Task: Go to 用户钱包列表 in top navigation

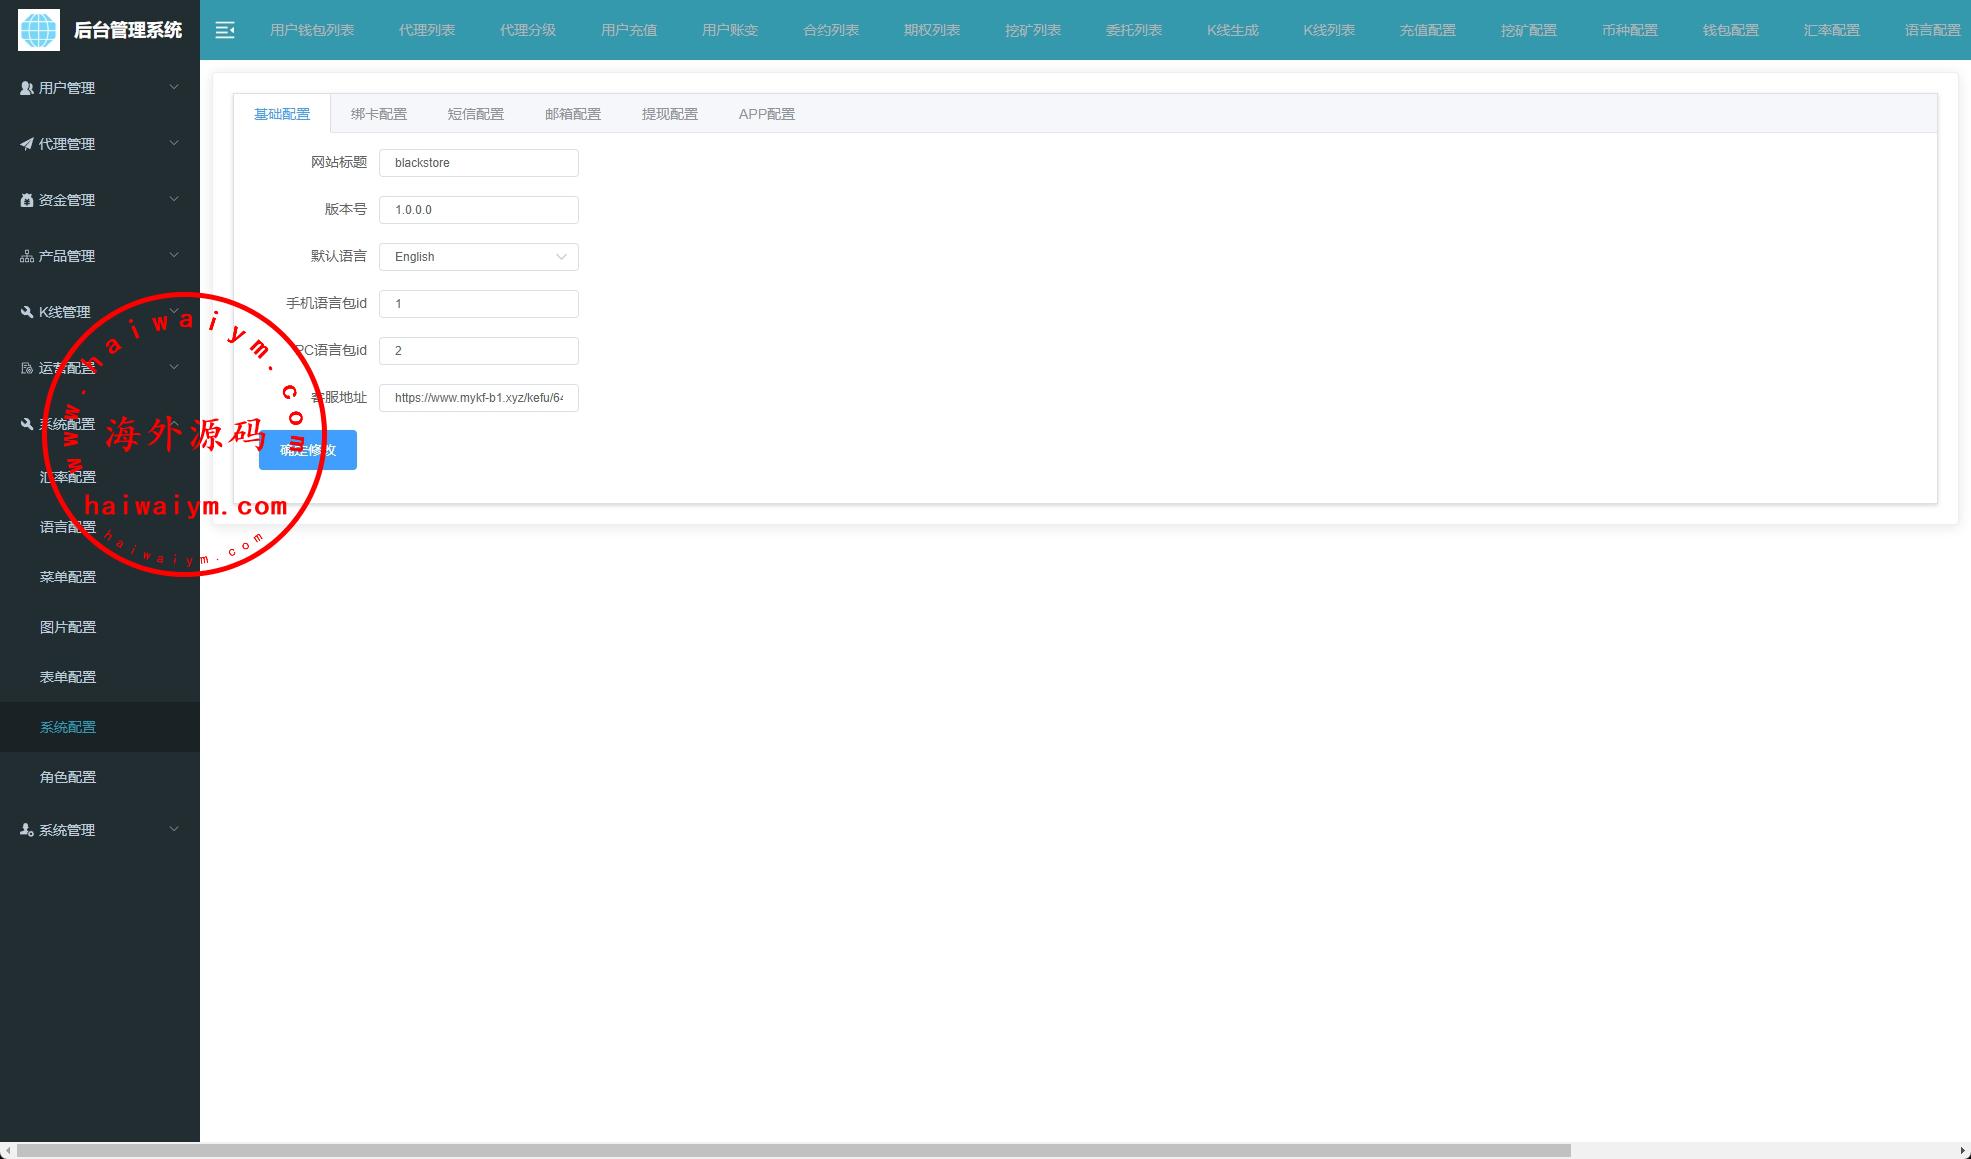Action: pyautogui.click(x=312, y=30)
